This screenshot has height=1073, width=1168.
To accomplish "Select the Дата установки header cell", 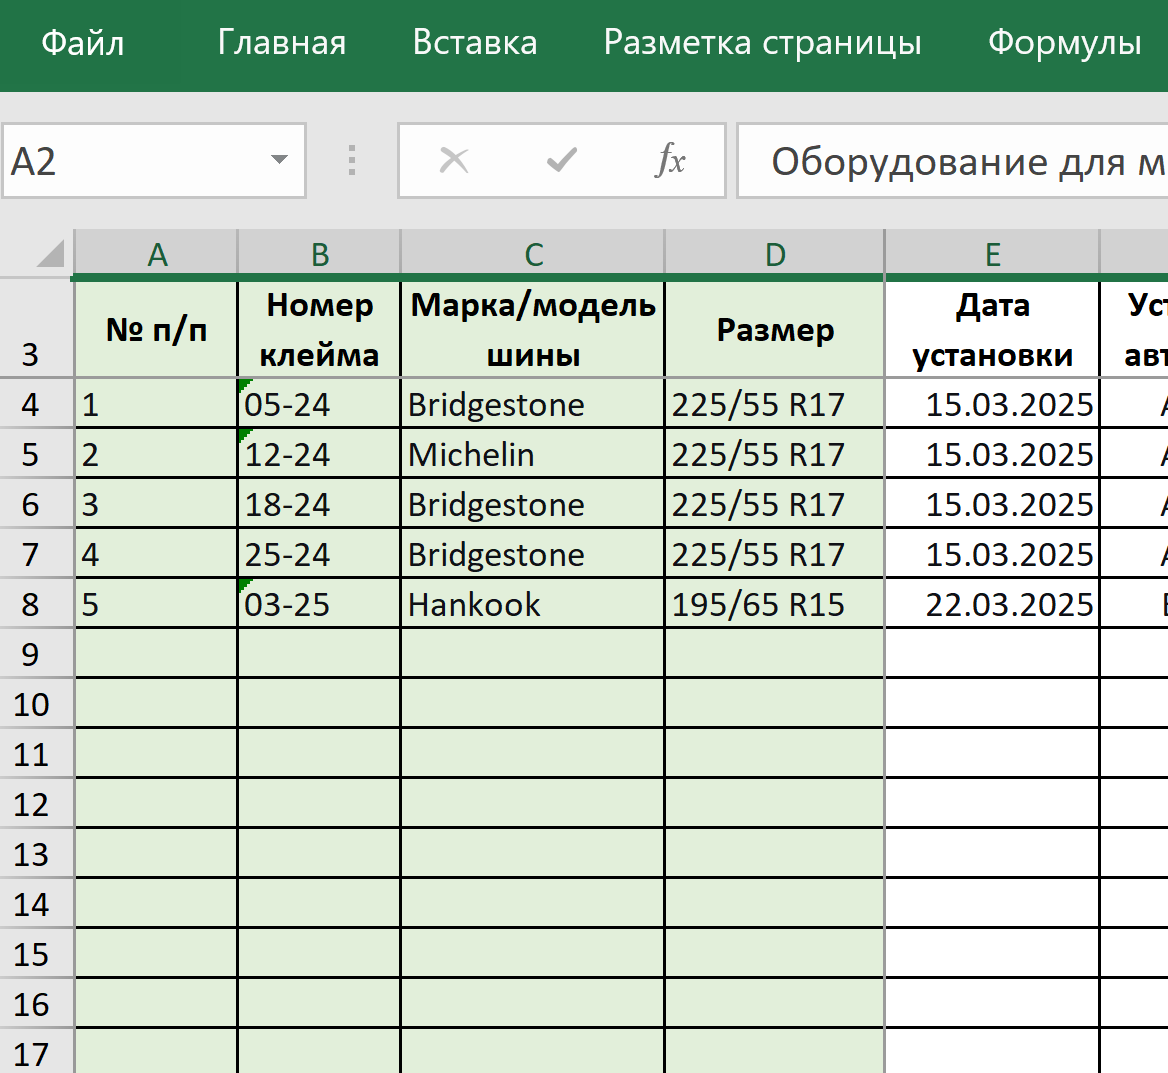I will [991, 328].
